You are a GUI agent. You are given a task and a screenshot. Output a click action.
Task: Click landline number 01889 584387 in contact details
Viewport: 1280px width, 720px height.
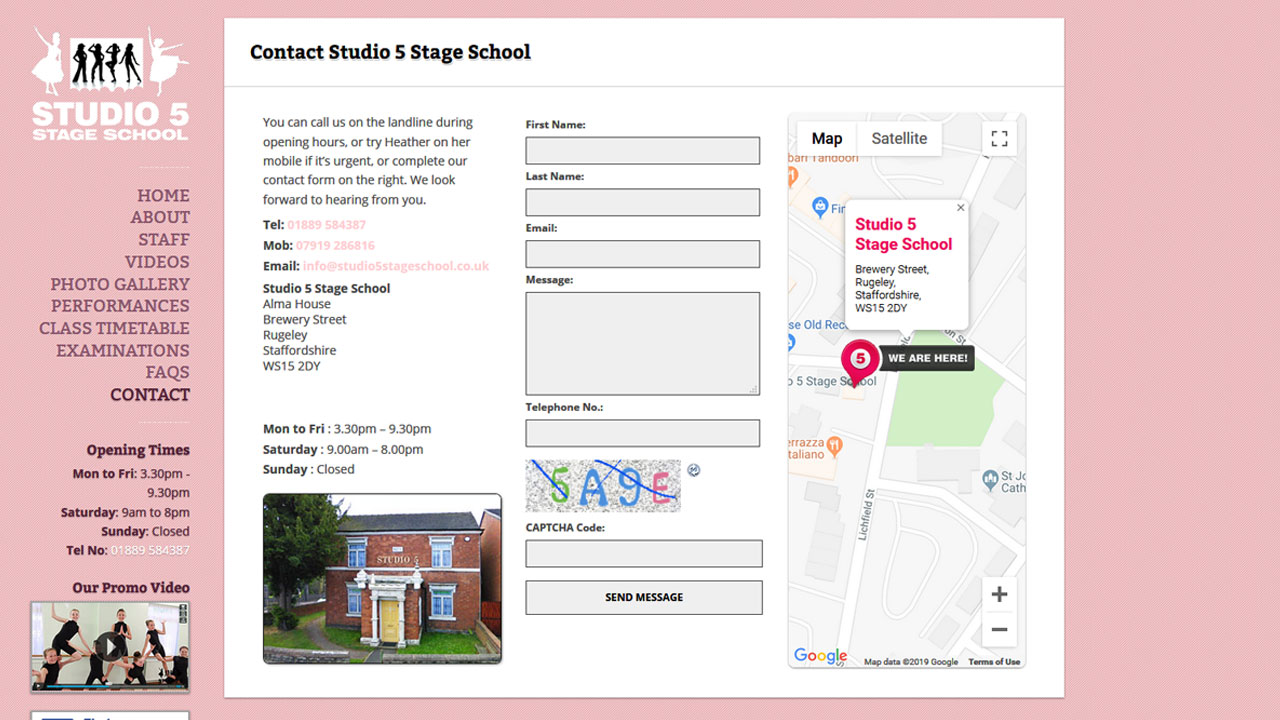[327, 225]
